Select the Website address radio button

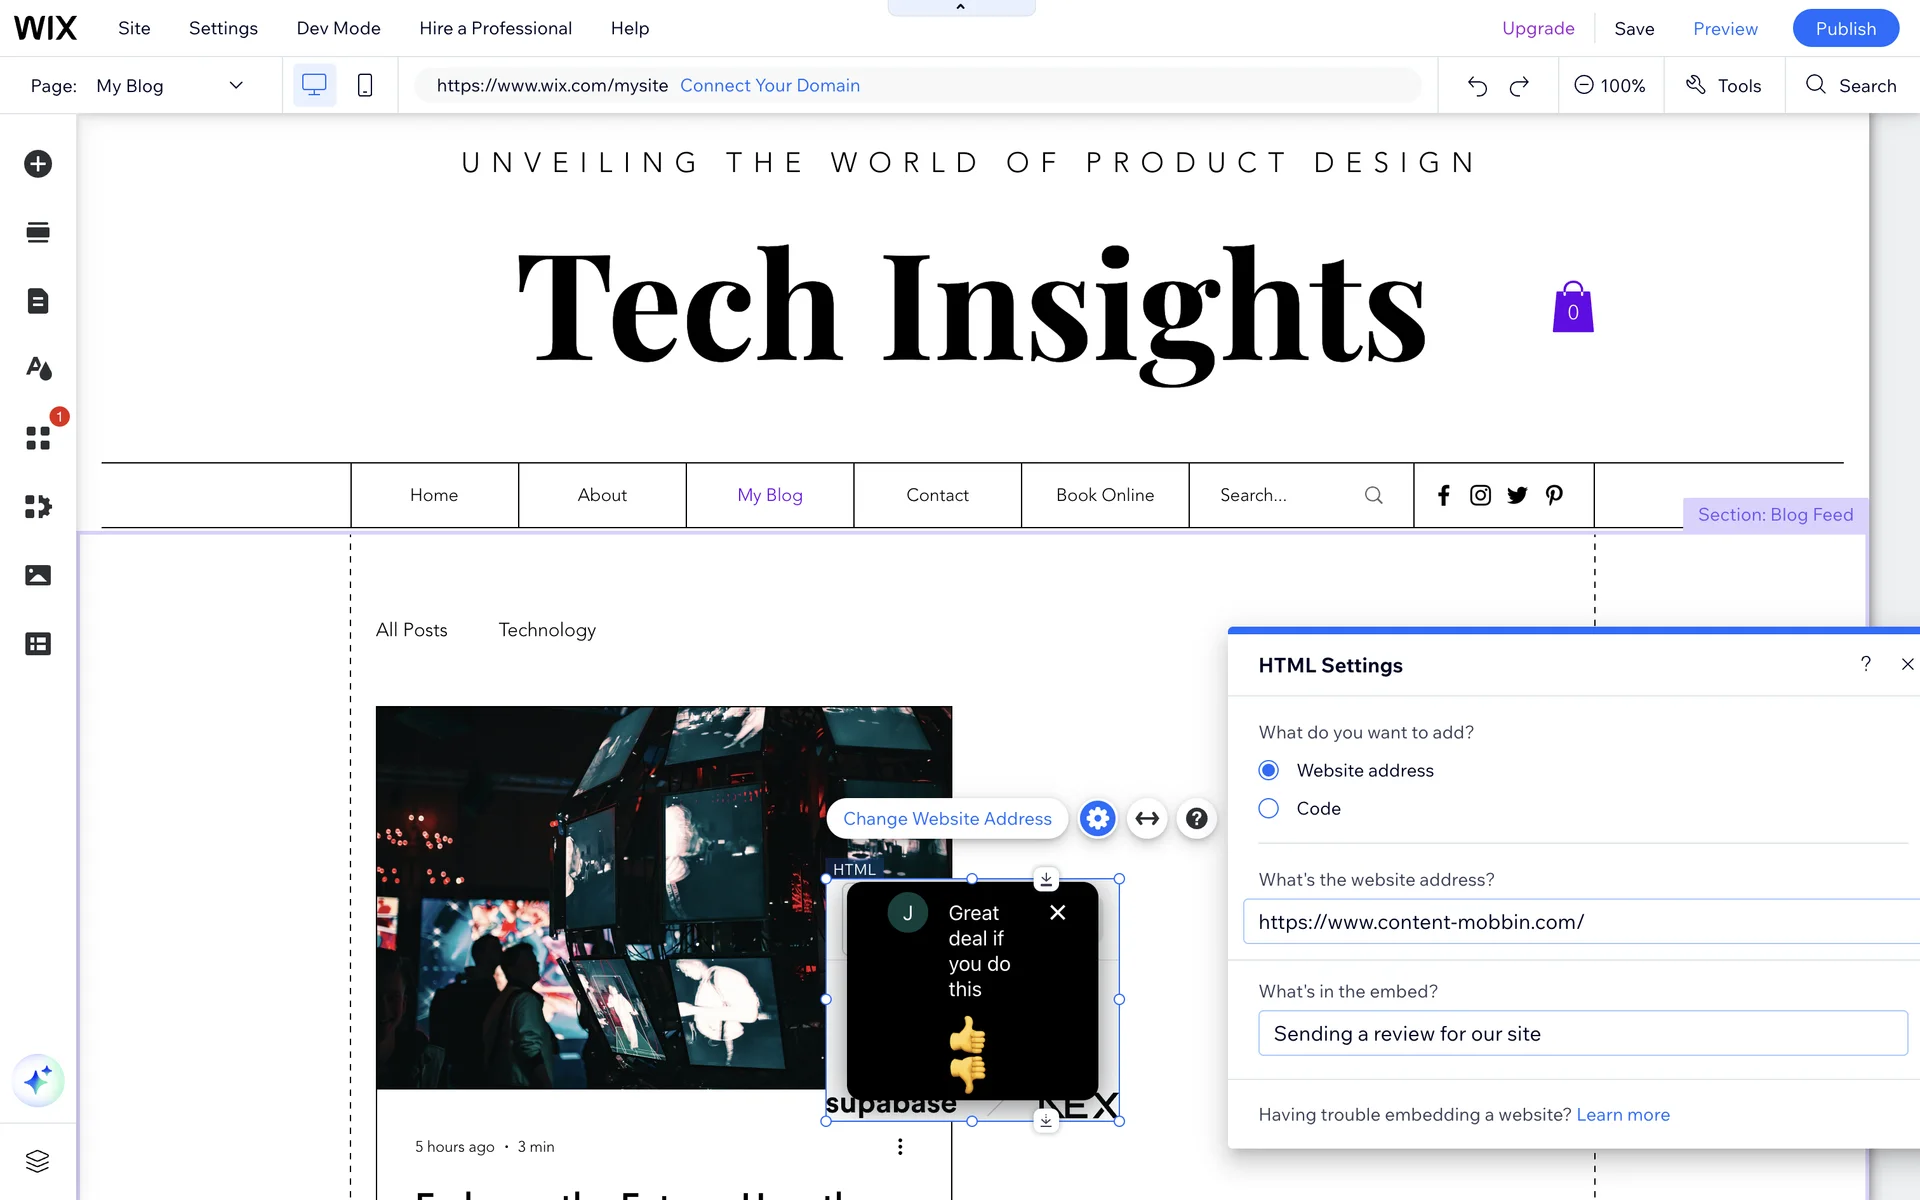pyautogui.click(x=1269, y=770)
